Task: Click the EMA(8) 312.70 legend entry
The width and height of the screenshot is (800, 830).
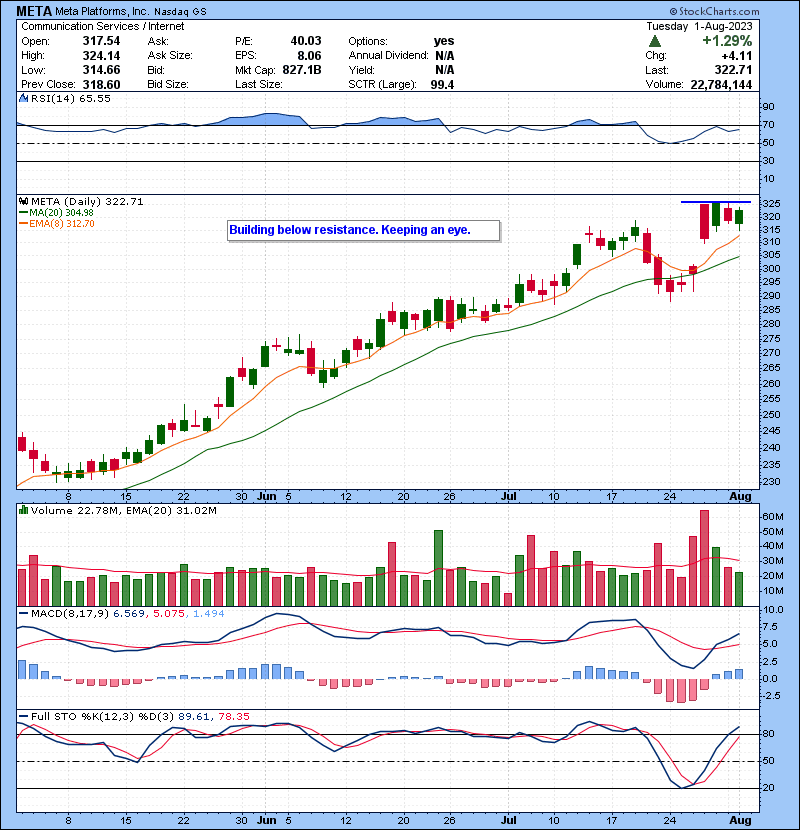Action: click(x=57, y=224)
